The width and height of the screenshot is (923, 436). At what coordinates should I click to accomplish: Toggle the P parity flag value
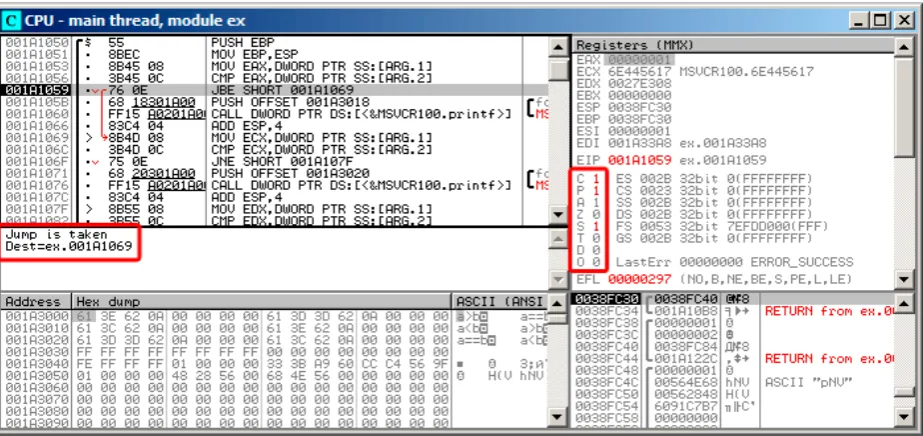pyautogui.click(x=595, y=190)
